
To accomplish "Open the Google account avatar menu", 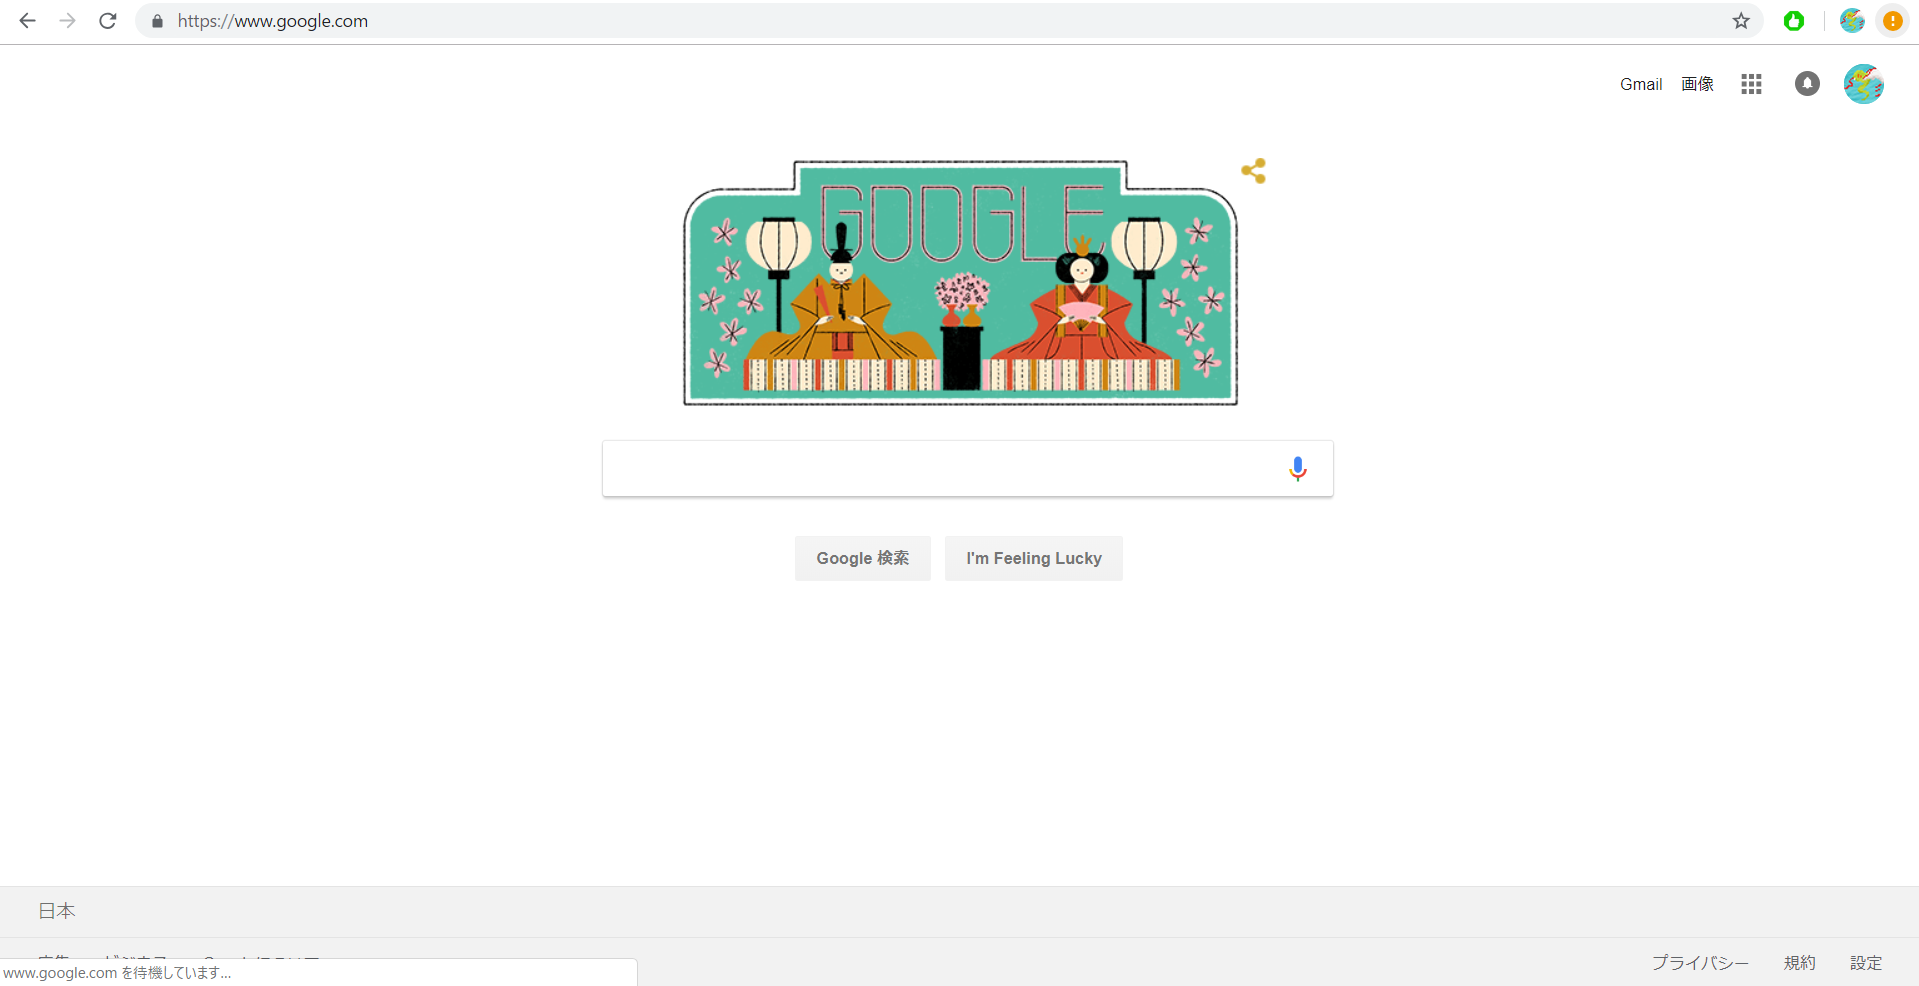I will pos(1864,84).
